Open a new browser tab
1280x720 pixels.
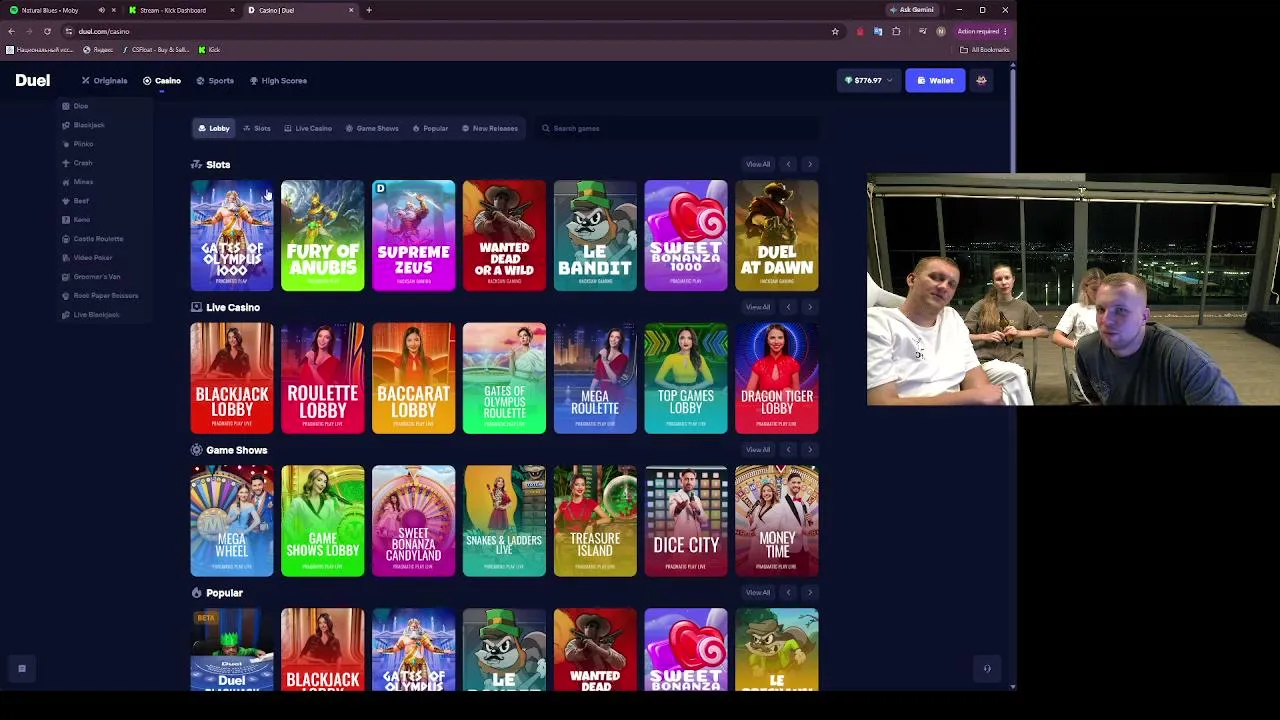tap(369, 10)
